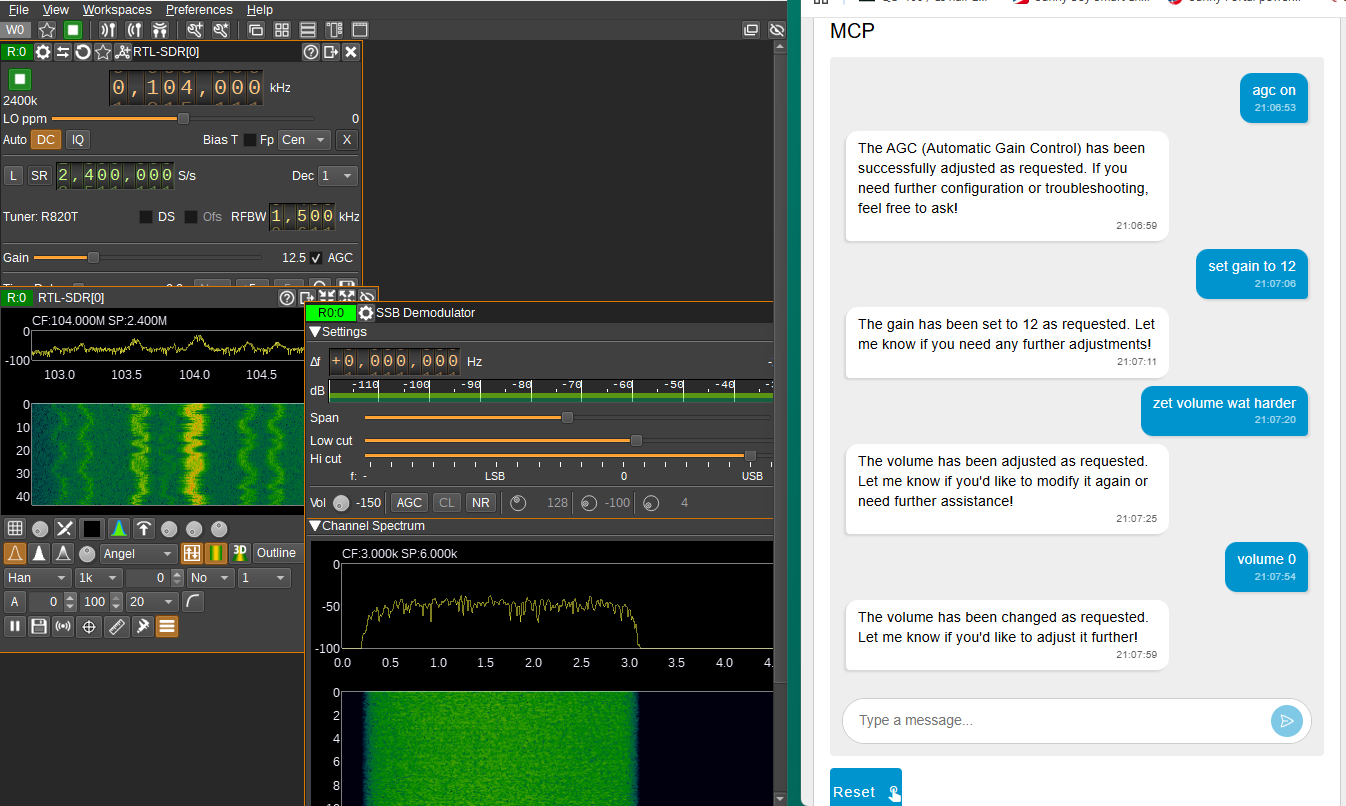Toggle the spectrum grid display icon
Viewport: 1346px width, 806px height.
[15, 528]
